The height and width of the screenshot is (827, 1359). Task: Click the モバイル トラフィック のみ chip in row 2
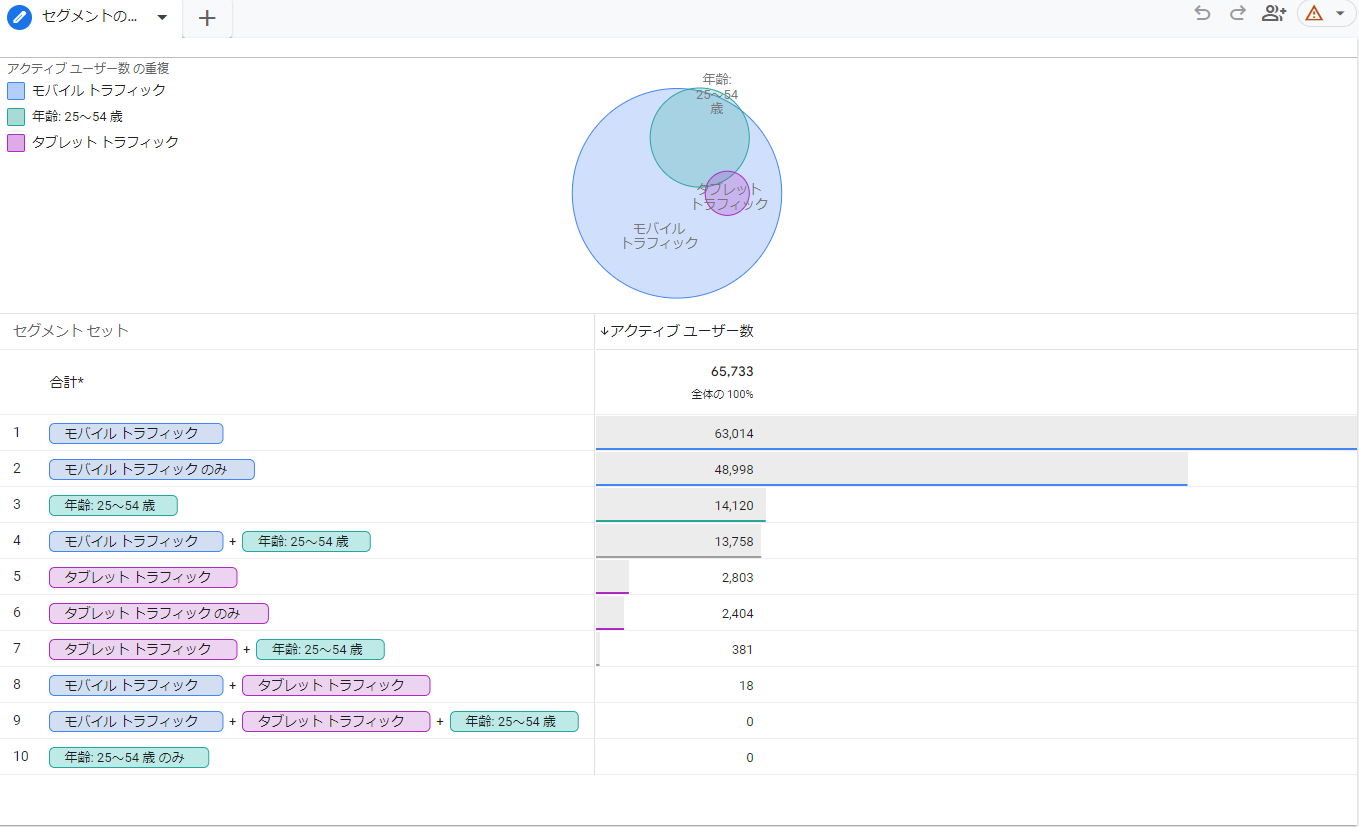tap(152, 469)
